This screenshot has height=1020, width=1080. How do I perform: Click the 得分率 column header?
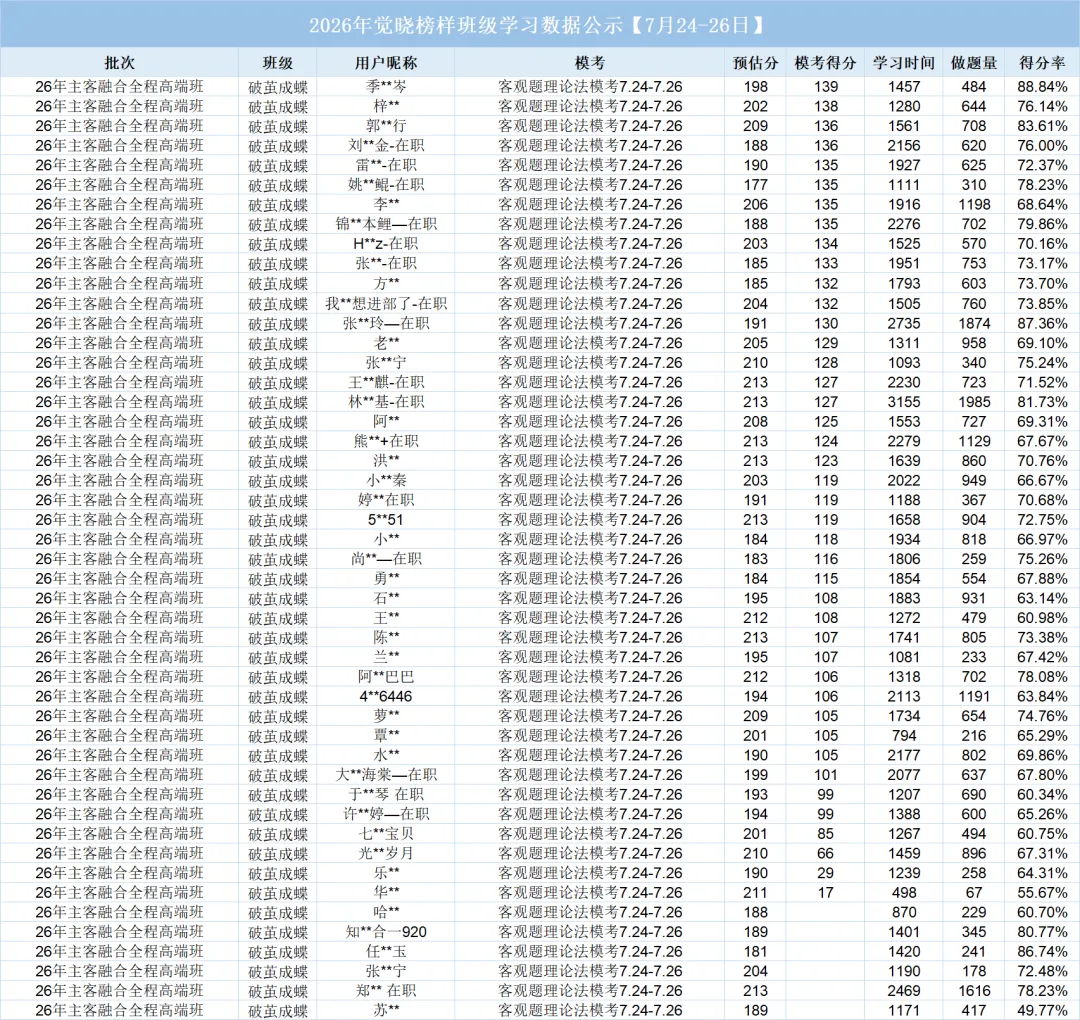[1042, 63]
